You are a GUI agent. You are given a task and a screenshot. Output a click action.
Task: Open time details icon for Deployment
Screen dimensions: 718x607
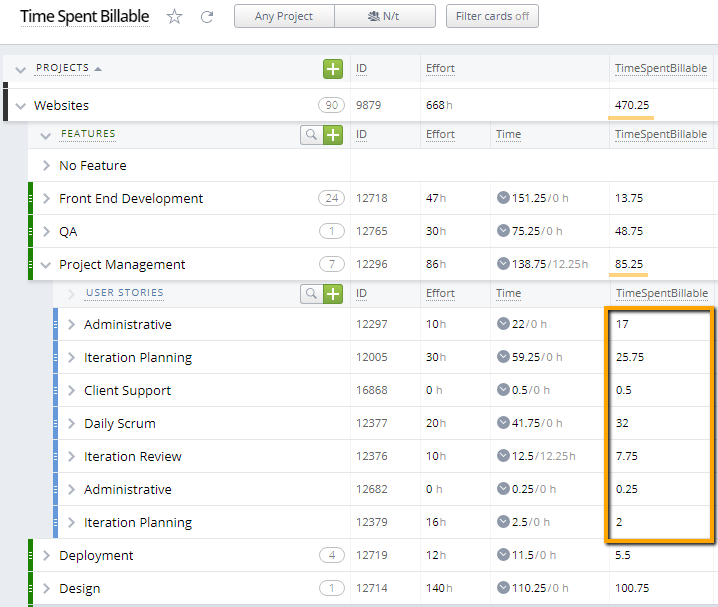[503, 555]
